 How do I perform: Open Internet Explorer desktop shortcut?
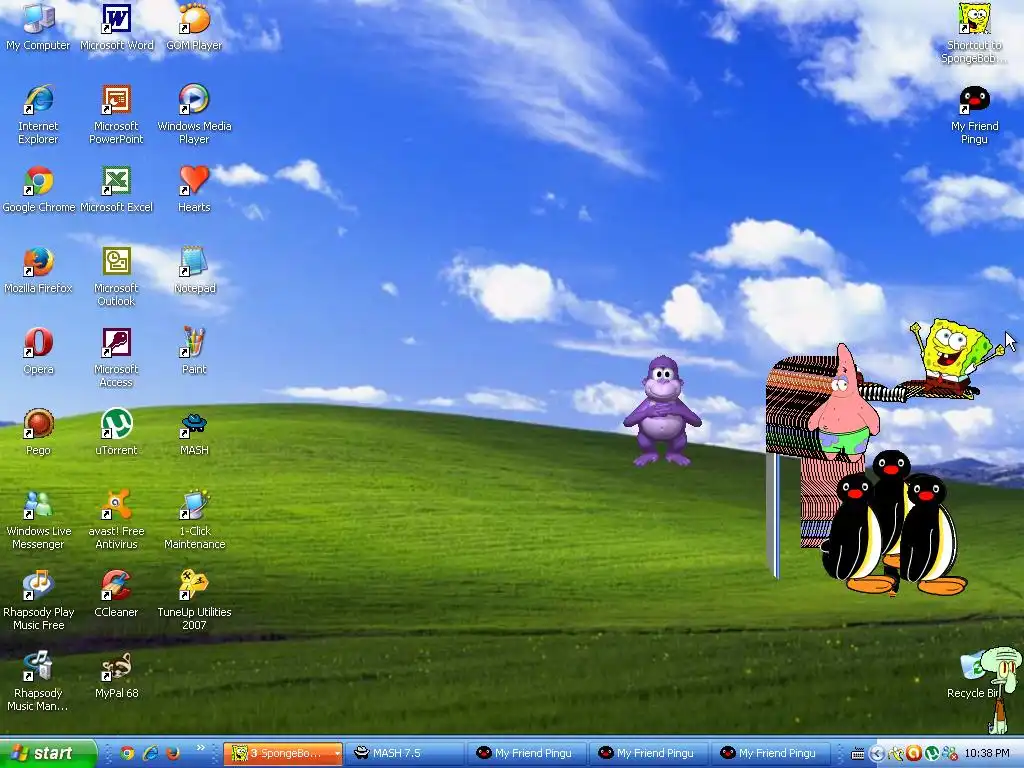coord(38,114)
